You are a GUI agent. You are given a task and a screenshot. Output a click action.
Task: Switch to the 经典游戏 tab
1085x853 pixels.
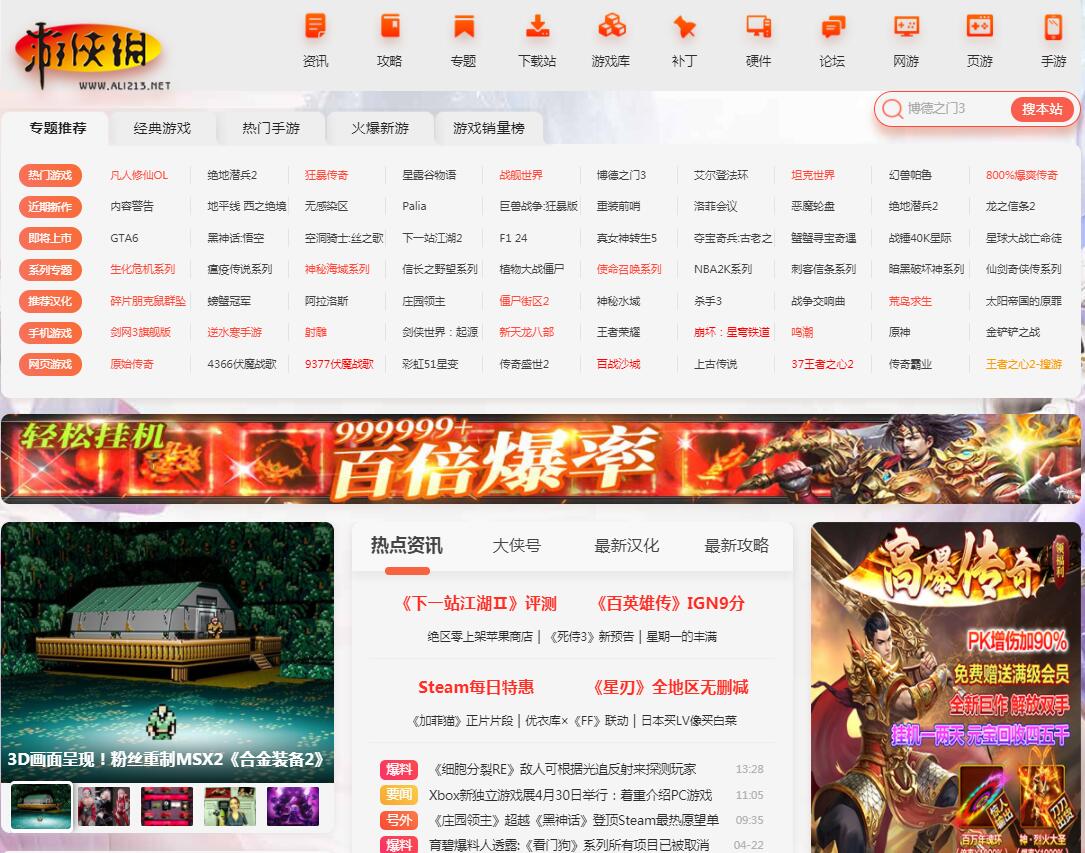pos(162,128)
